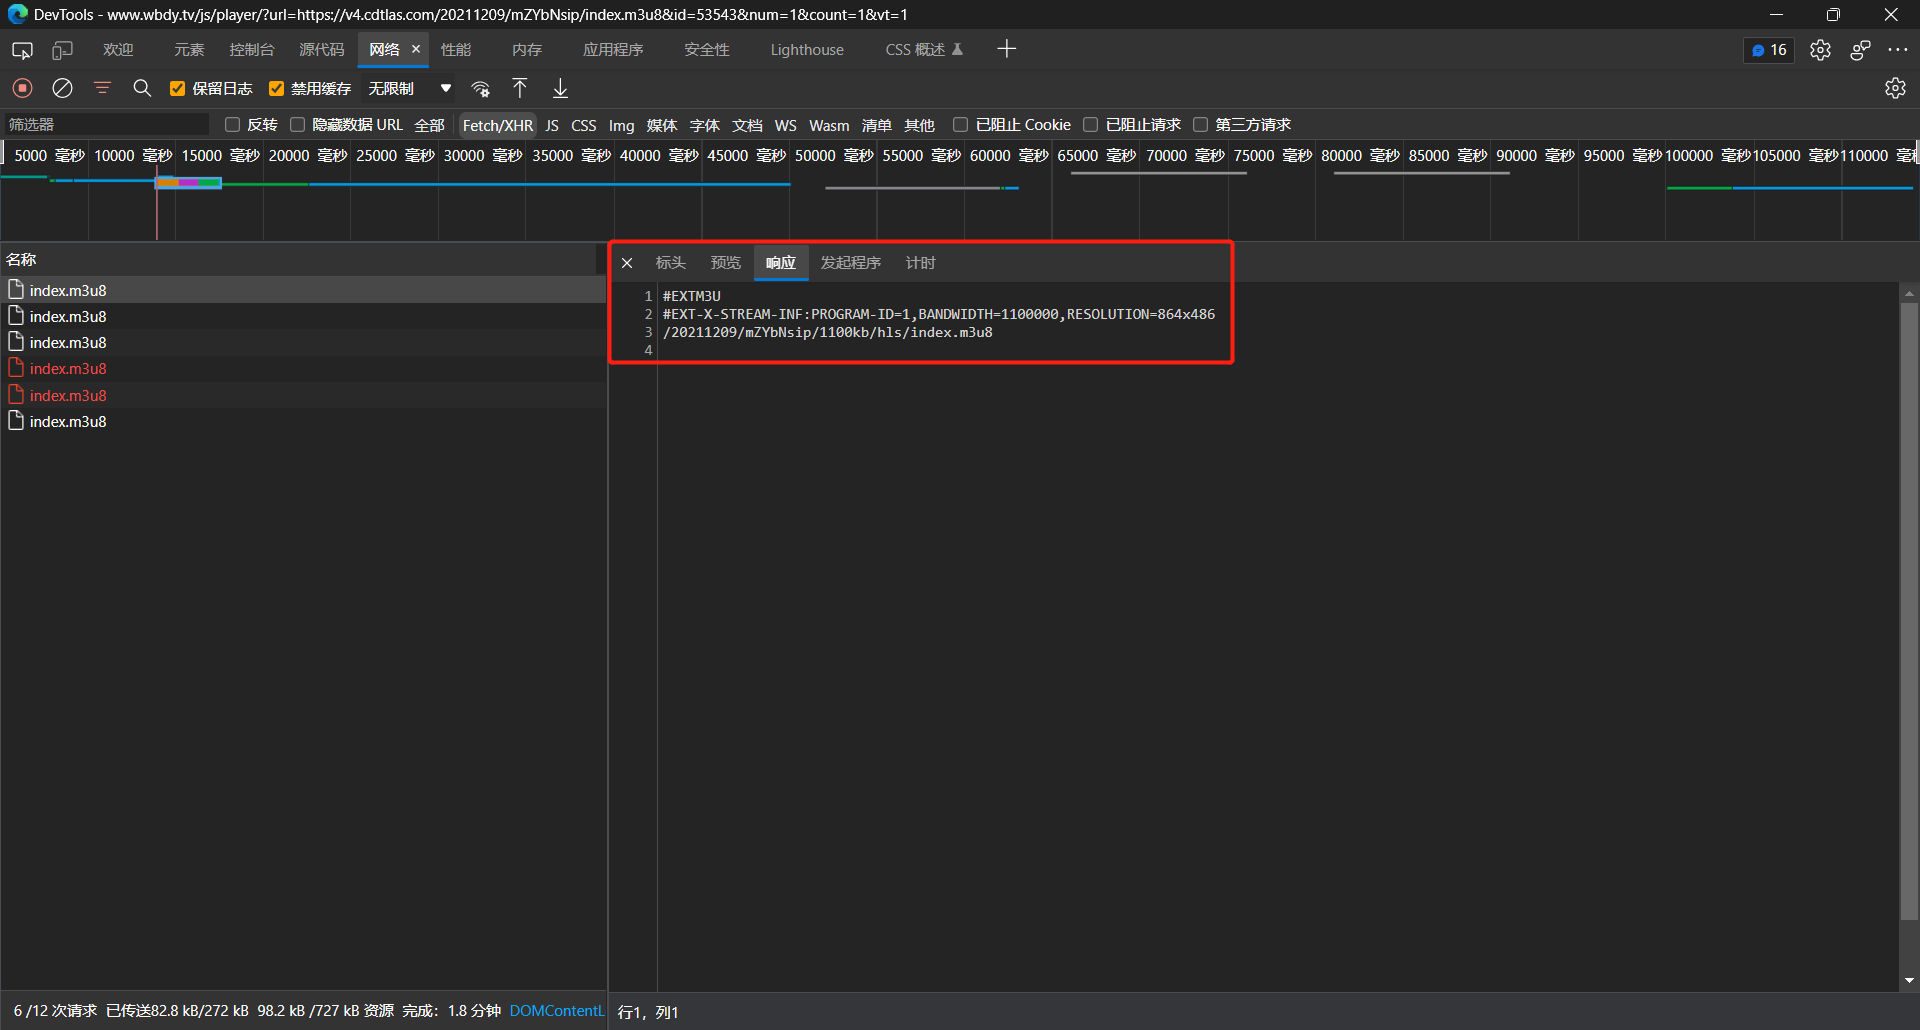Image resolution: width=1920 pixels, height=1030 pixels.
Task: Switch to 元素 tab
Action: [x=189, y=50]
